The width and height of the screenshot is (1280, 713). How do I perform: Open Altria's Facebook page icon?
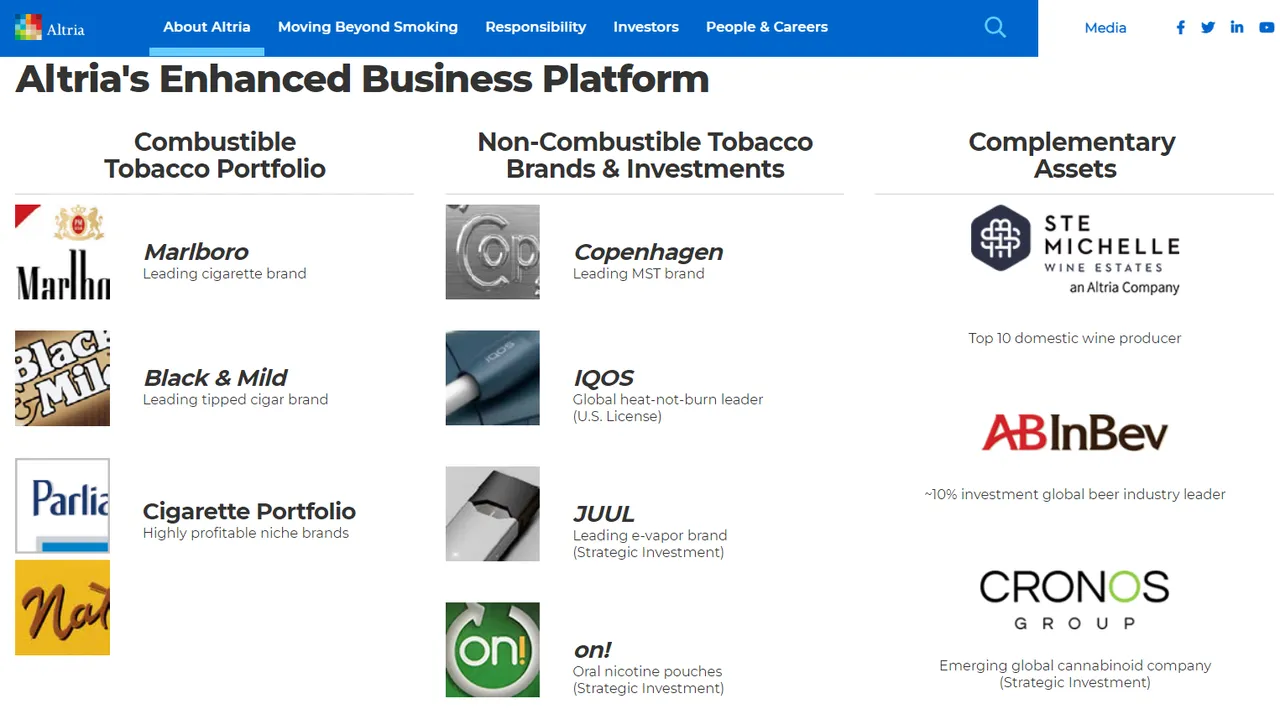(1180, 28)
